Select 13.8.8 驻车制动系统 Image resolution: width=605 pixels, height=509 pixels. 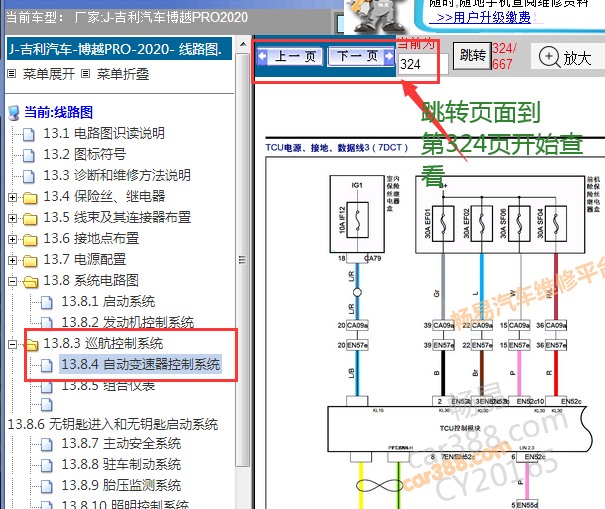(121, 464)
